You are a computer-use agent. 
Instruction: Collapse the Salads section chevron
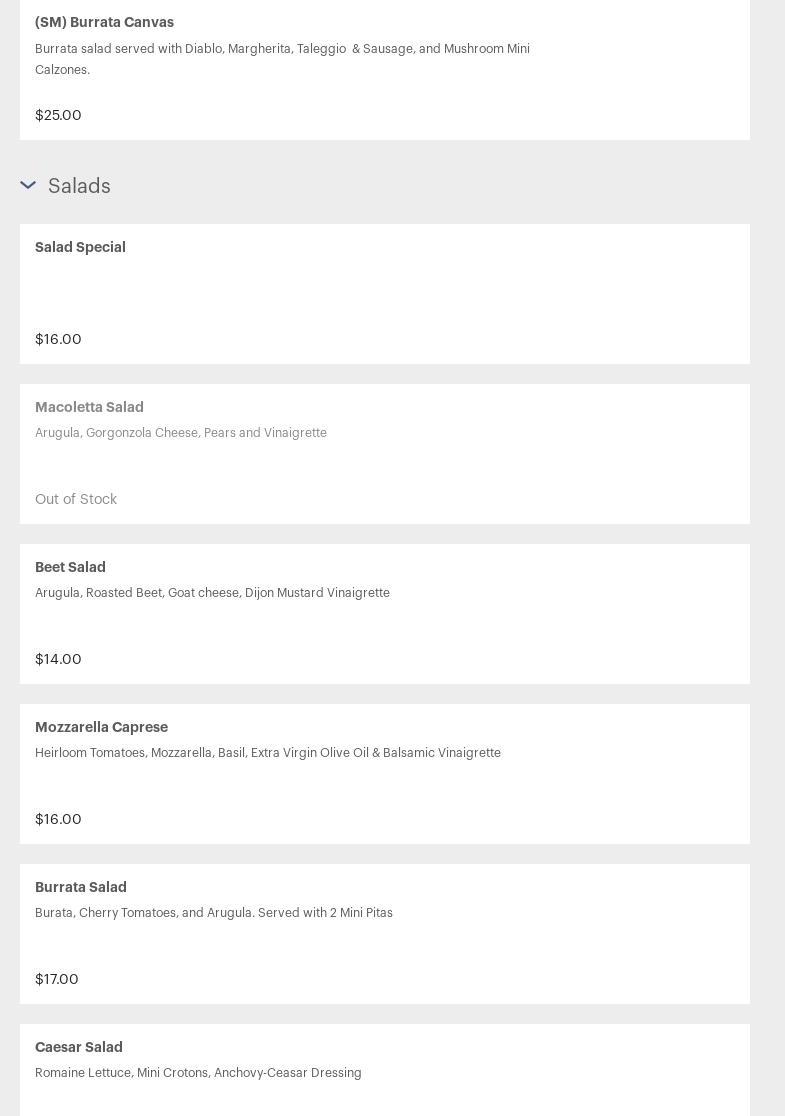[x=28, y=185]
